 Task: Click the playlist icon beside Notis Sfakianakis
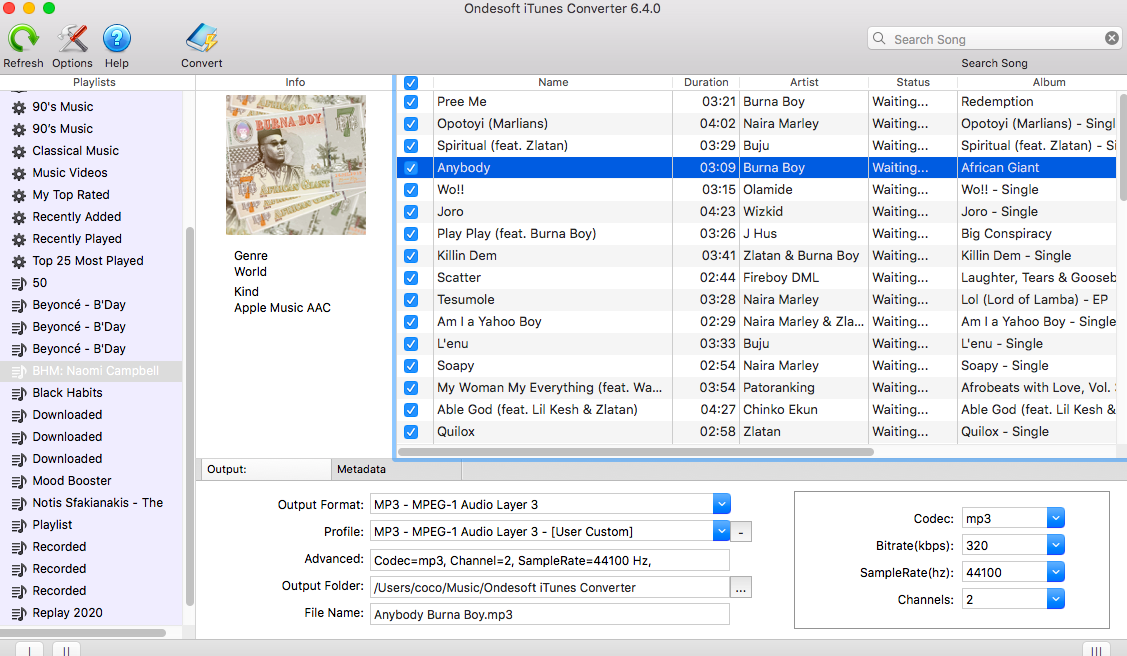click(x=19, y=503)
